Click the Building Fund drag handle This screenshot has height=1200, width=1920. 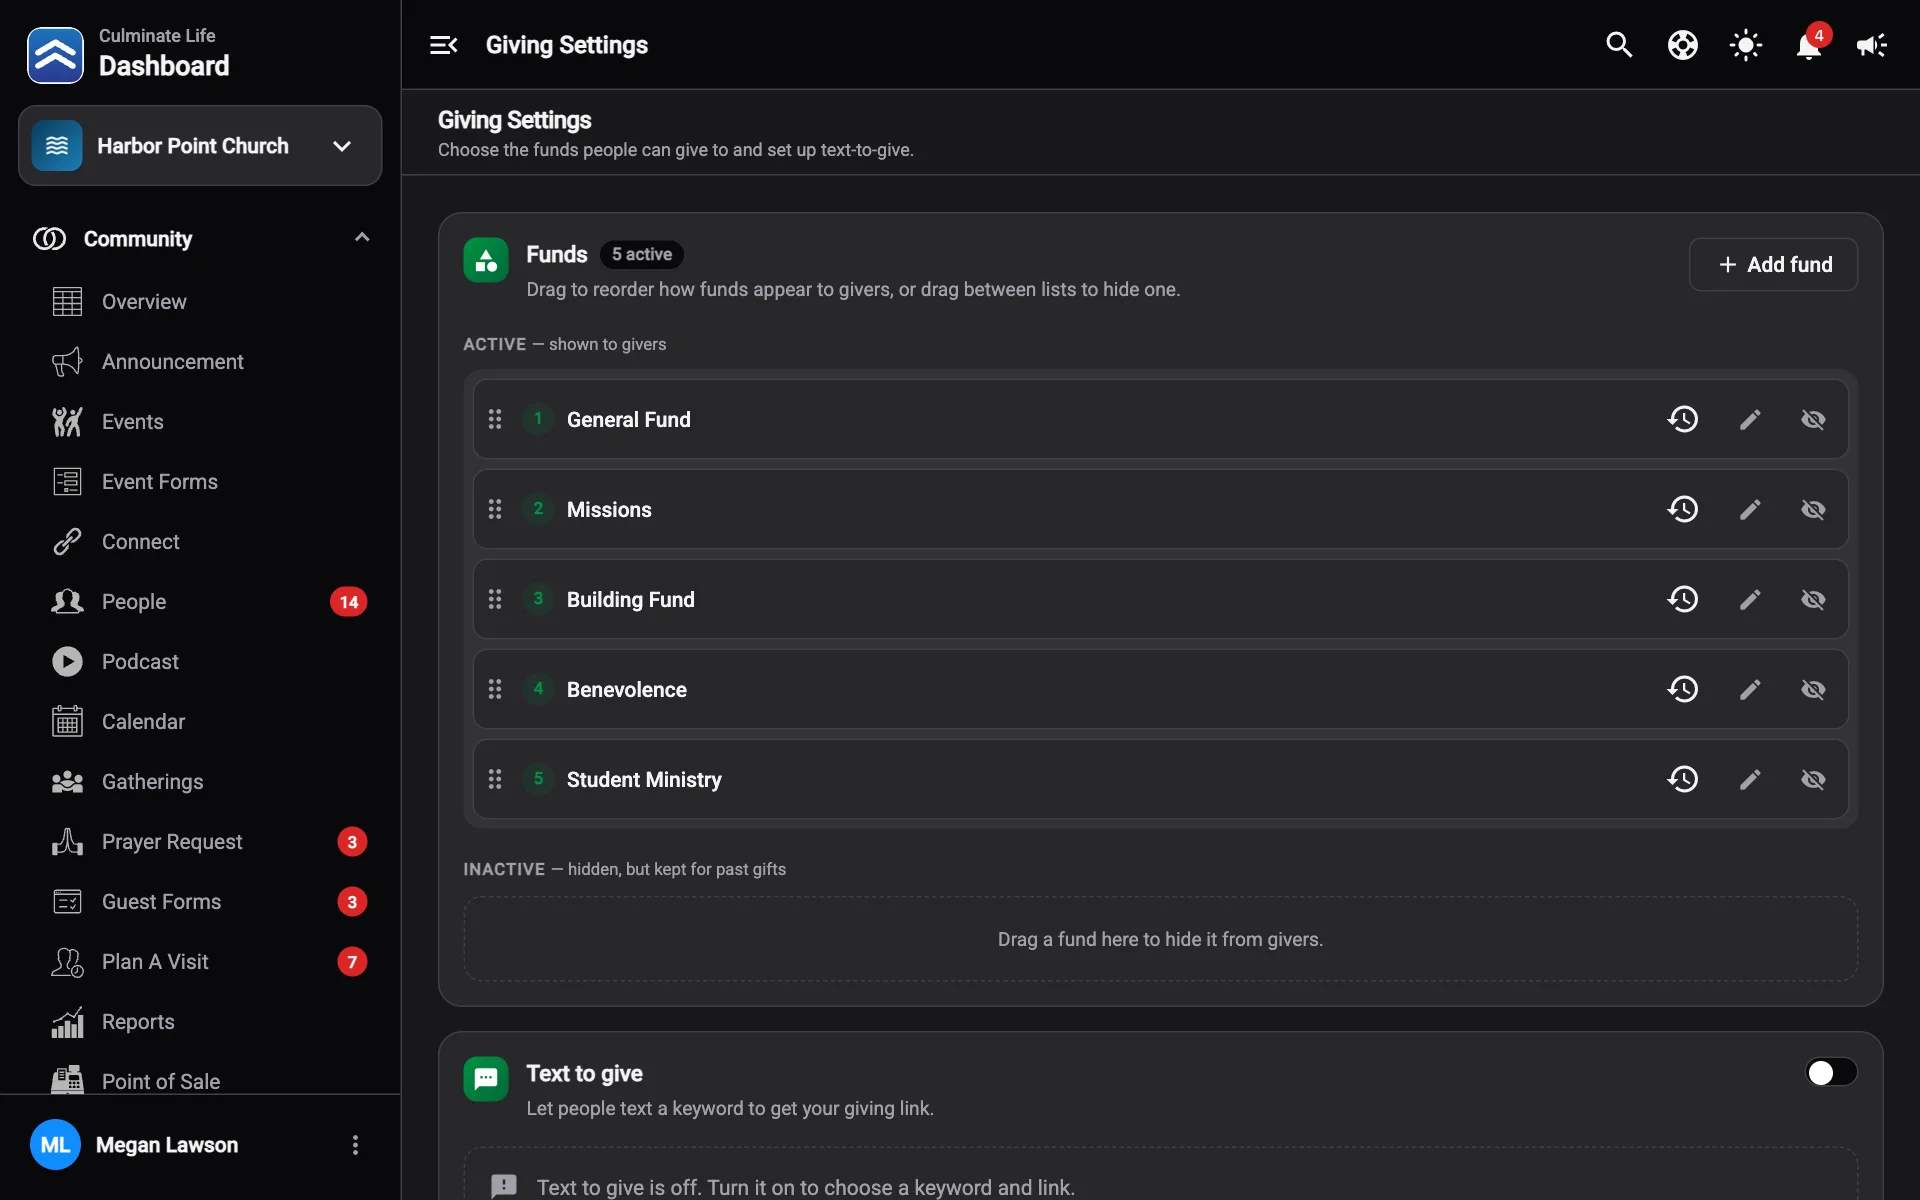pyautogui.click(x=495, y=599)
